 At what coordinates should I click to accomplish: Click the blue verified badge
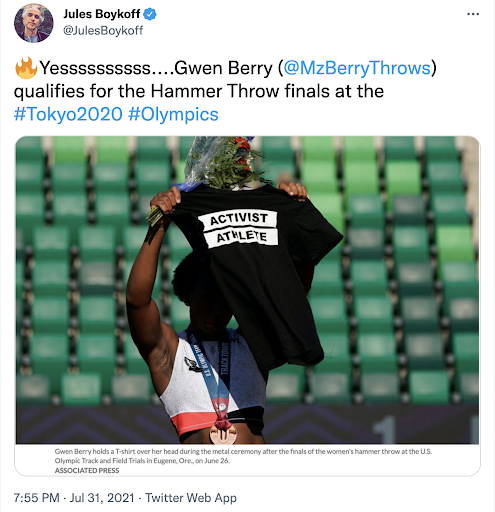[150, 14]
